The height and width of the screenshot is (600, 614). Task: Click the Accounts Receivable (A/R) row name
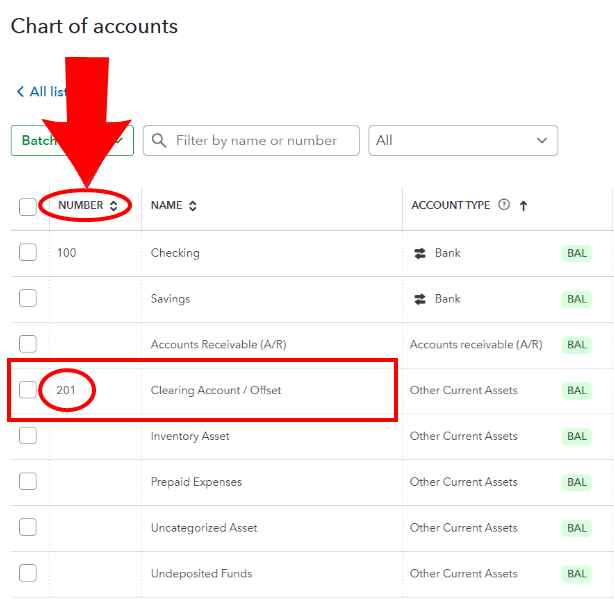(219, 345)
